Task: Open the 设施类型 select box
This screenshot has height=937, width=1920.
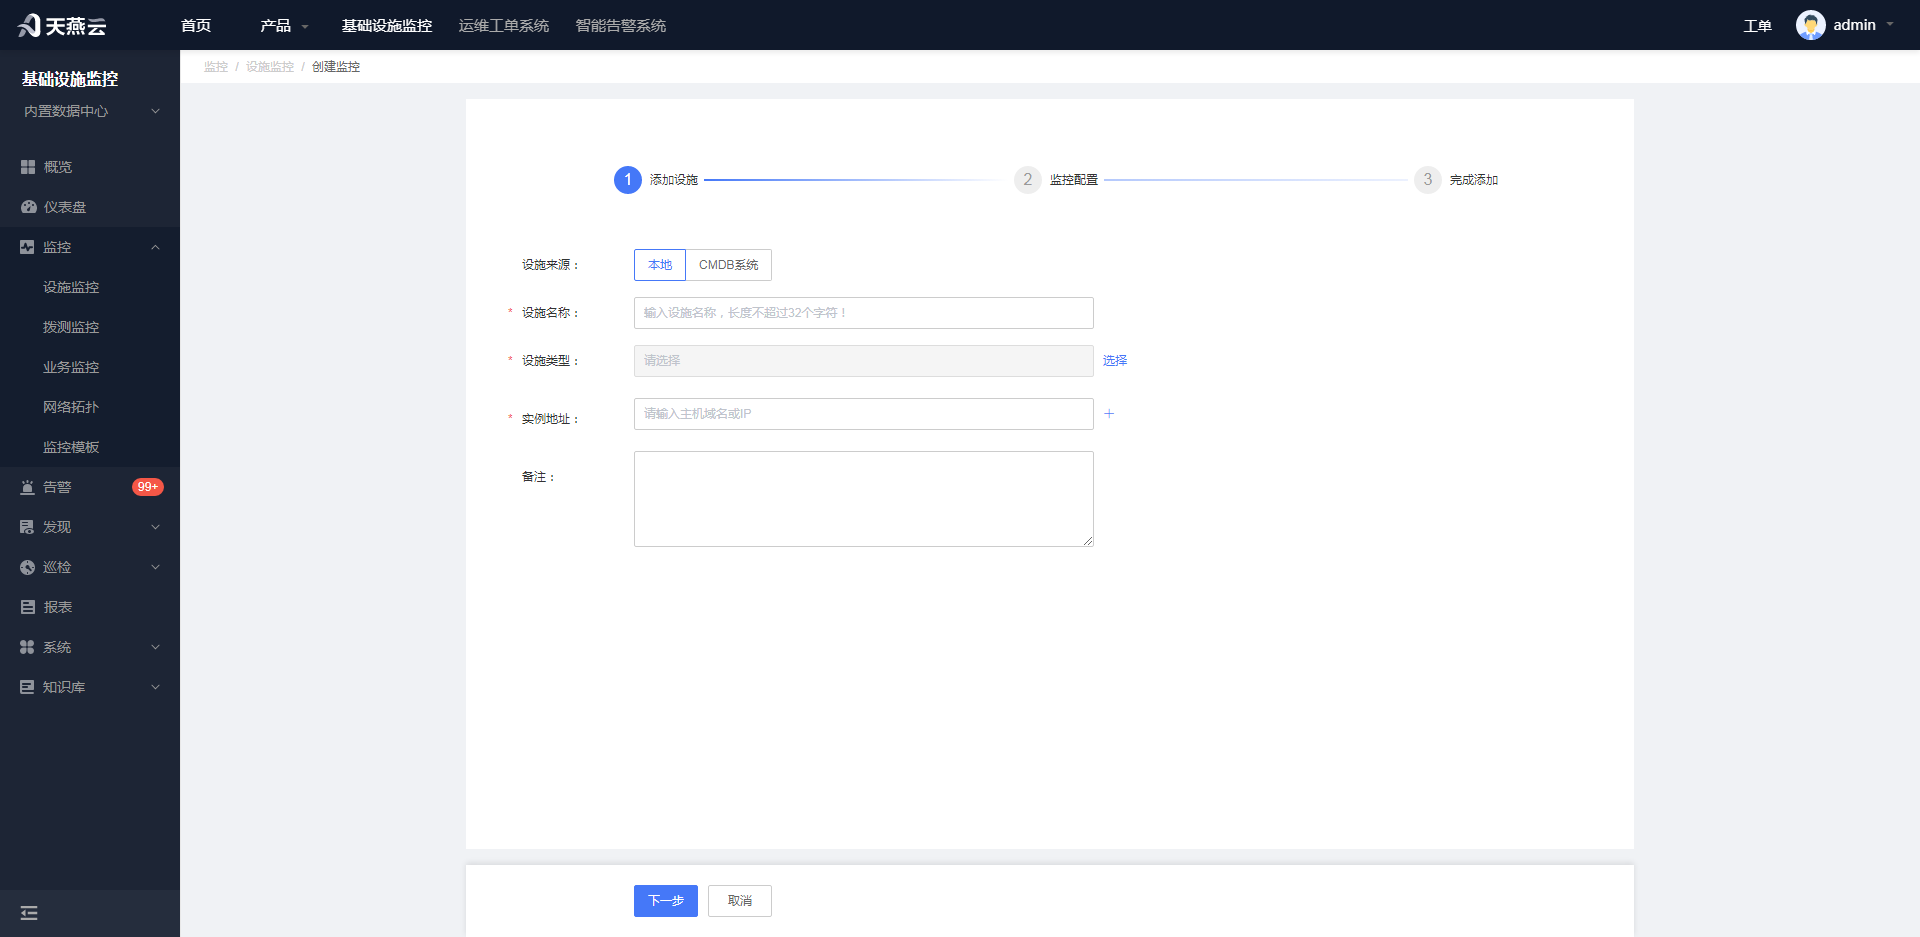Action: coord(864,361)
